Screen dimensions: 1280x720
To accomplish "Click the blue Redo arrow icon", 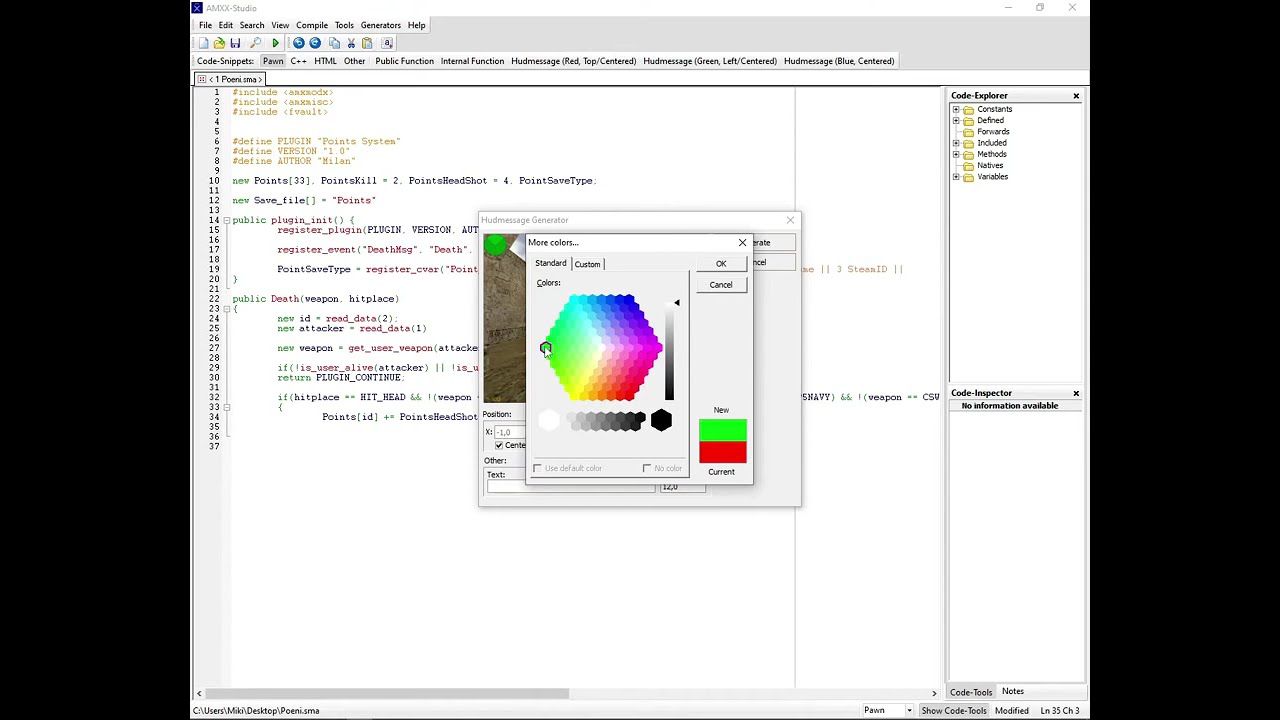I will [x=315, y=43].
